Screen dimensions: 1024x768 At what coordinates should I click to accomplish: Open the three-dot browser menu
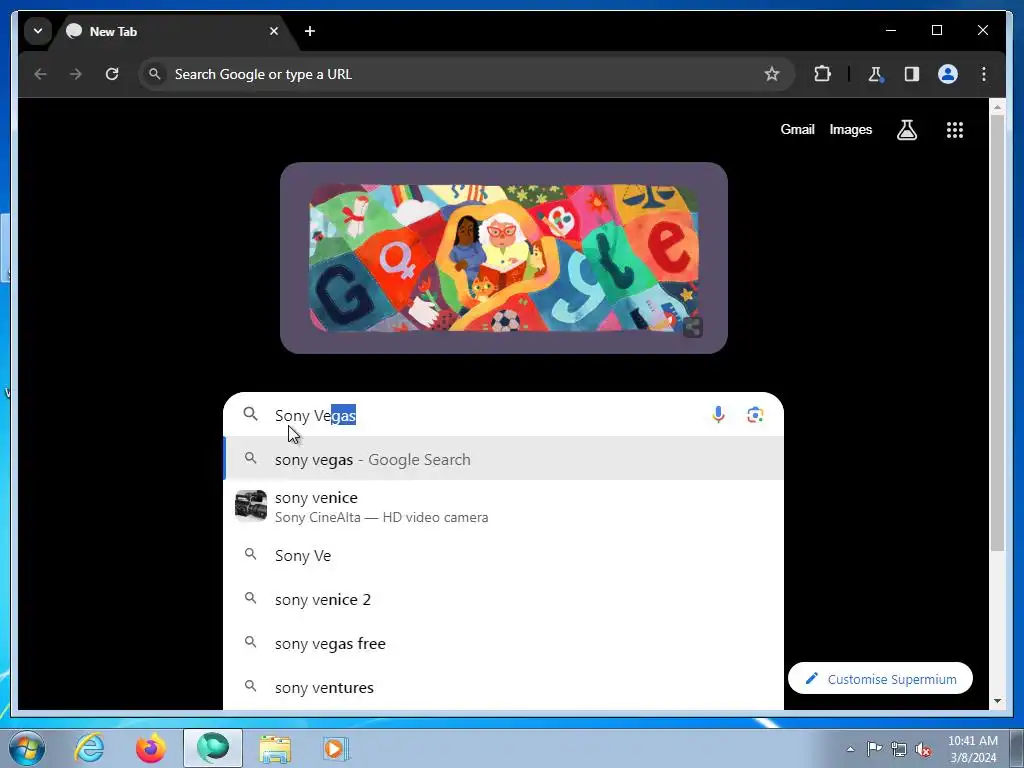[984, 74]
